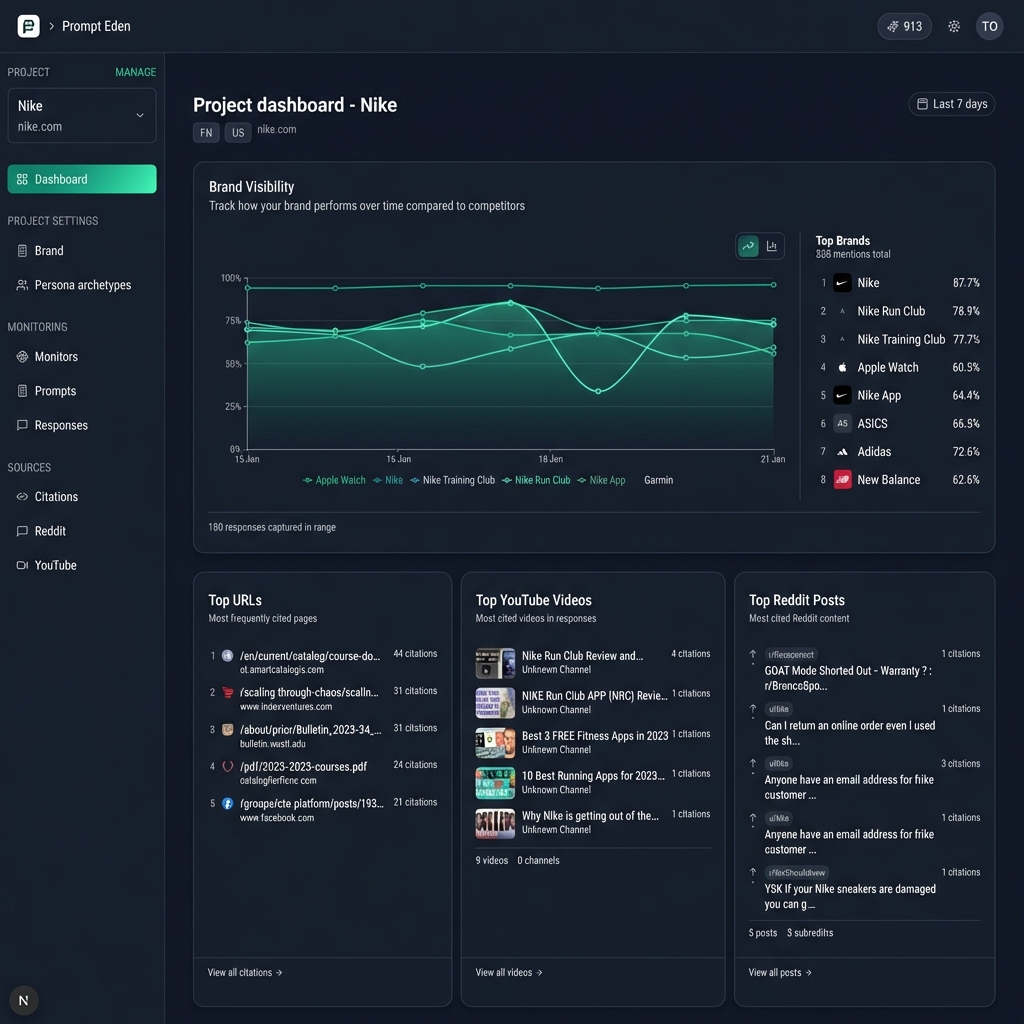1024x1024 pixels.
Task: Select the Monitors icon under Monitoring
Action: [21, 356]
